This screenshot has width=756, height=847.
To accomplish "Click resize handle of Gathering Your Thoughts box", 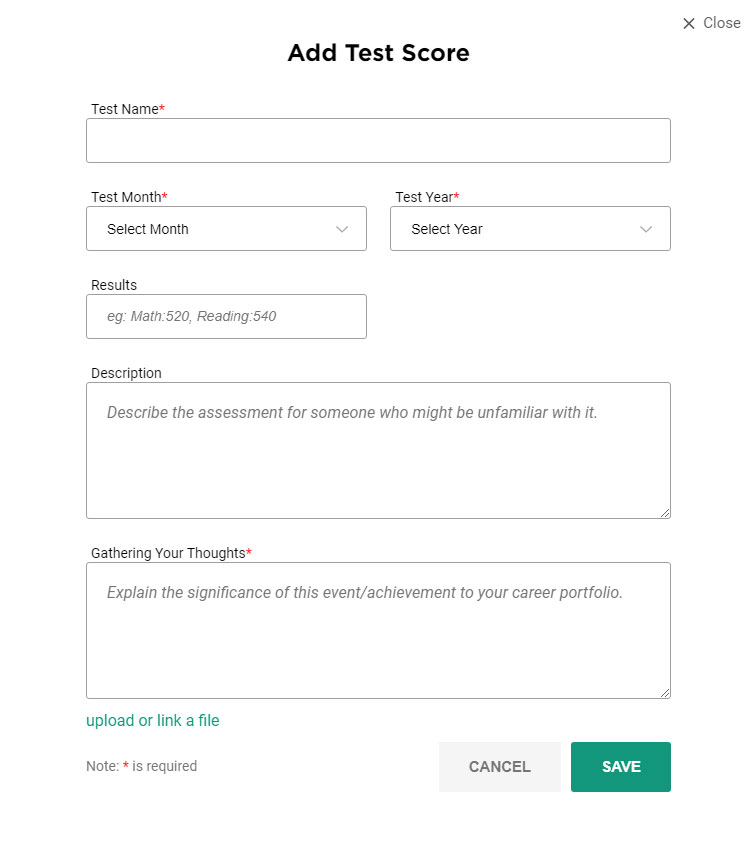I will pyautogui.click(x=665, y=693).
